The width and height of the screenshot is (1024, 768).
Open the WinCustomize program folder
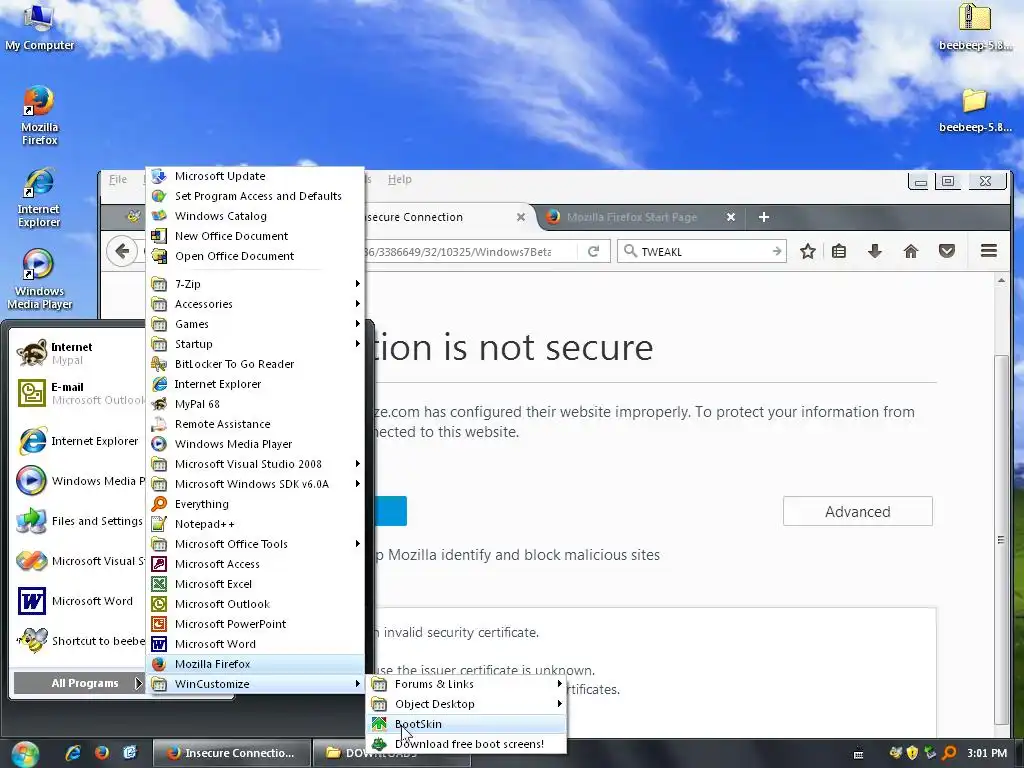[x=255, y=684]
